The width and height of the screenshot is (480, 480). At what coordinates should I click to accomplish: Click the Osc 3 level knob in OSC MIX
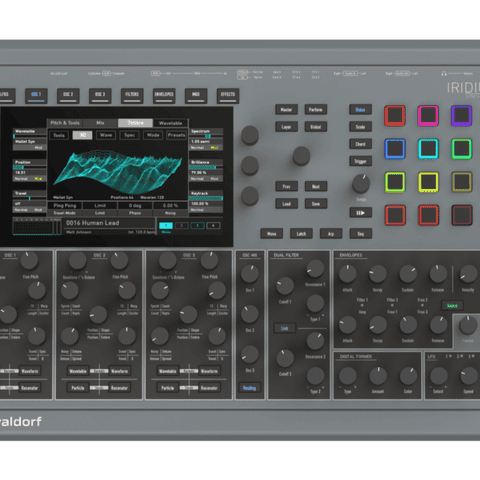(x=250, y=354)
